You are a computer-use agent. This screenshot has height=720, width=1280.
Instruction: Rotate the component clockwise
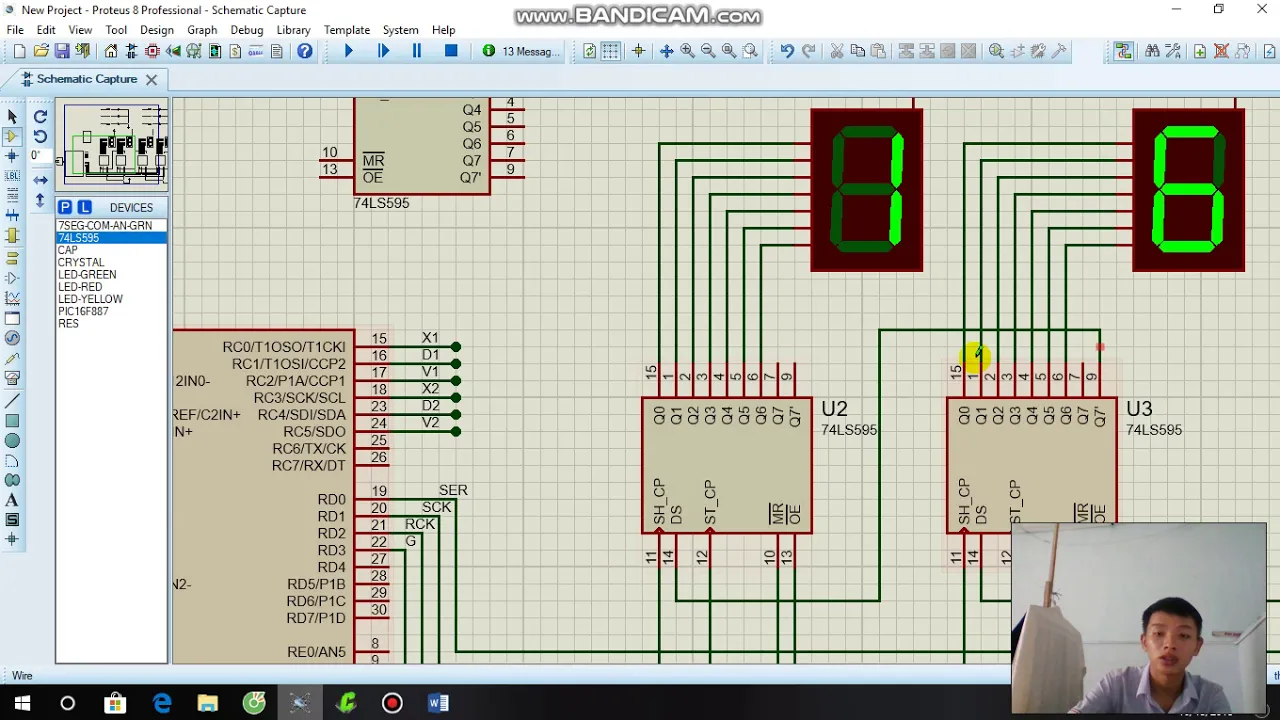coord(40,117)
